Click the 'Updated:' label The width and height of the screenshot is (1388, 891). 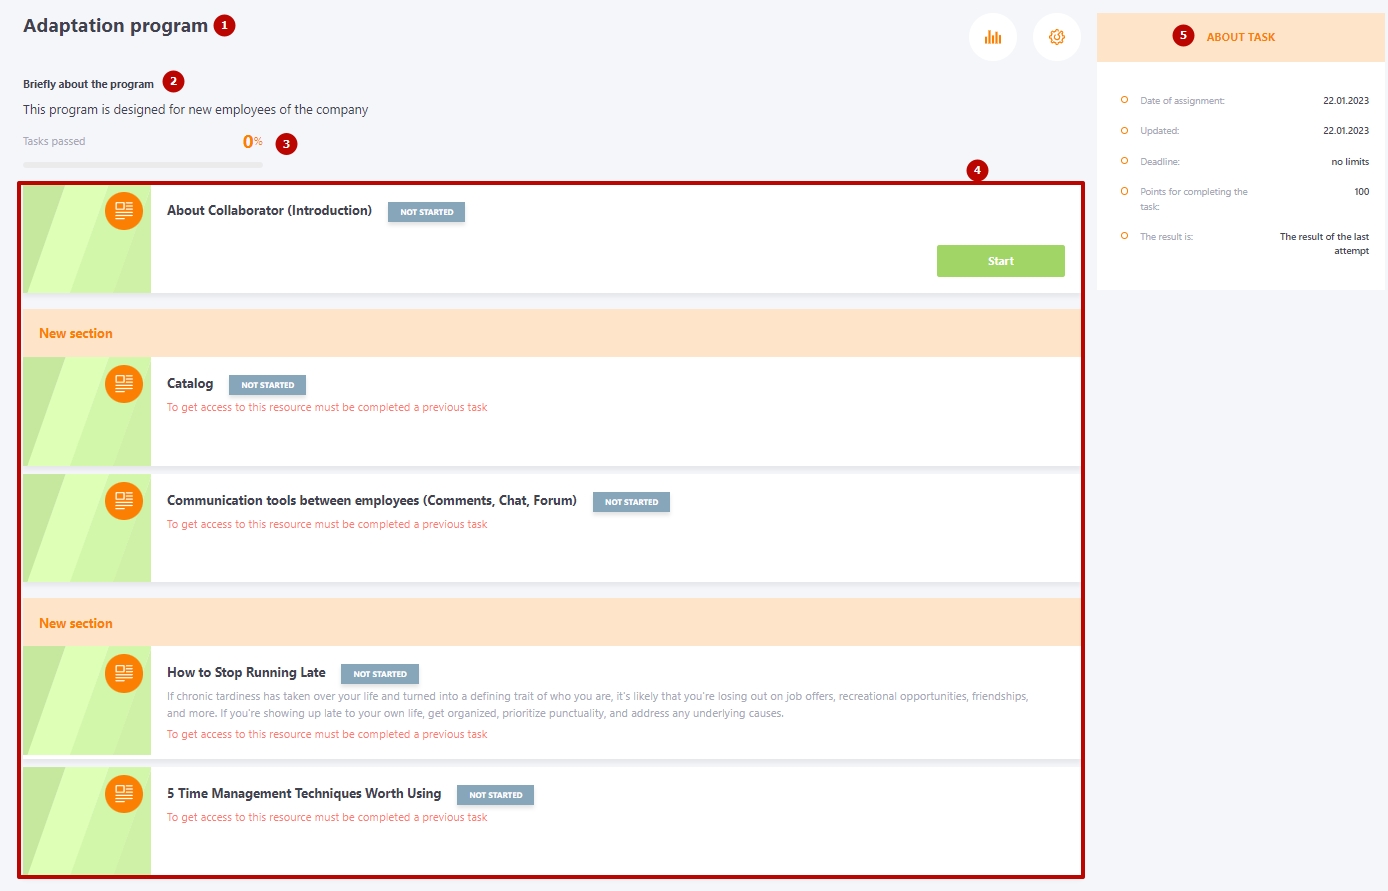[1160, 131]
